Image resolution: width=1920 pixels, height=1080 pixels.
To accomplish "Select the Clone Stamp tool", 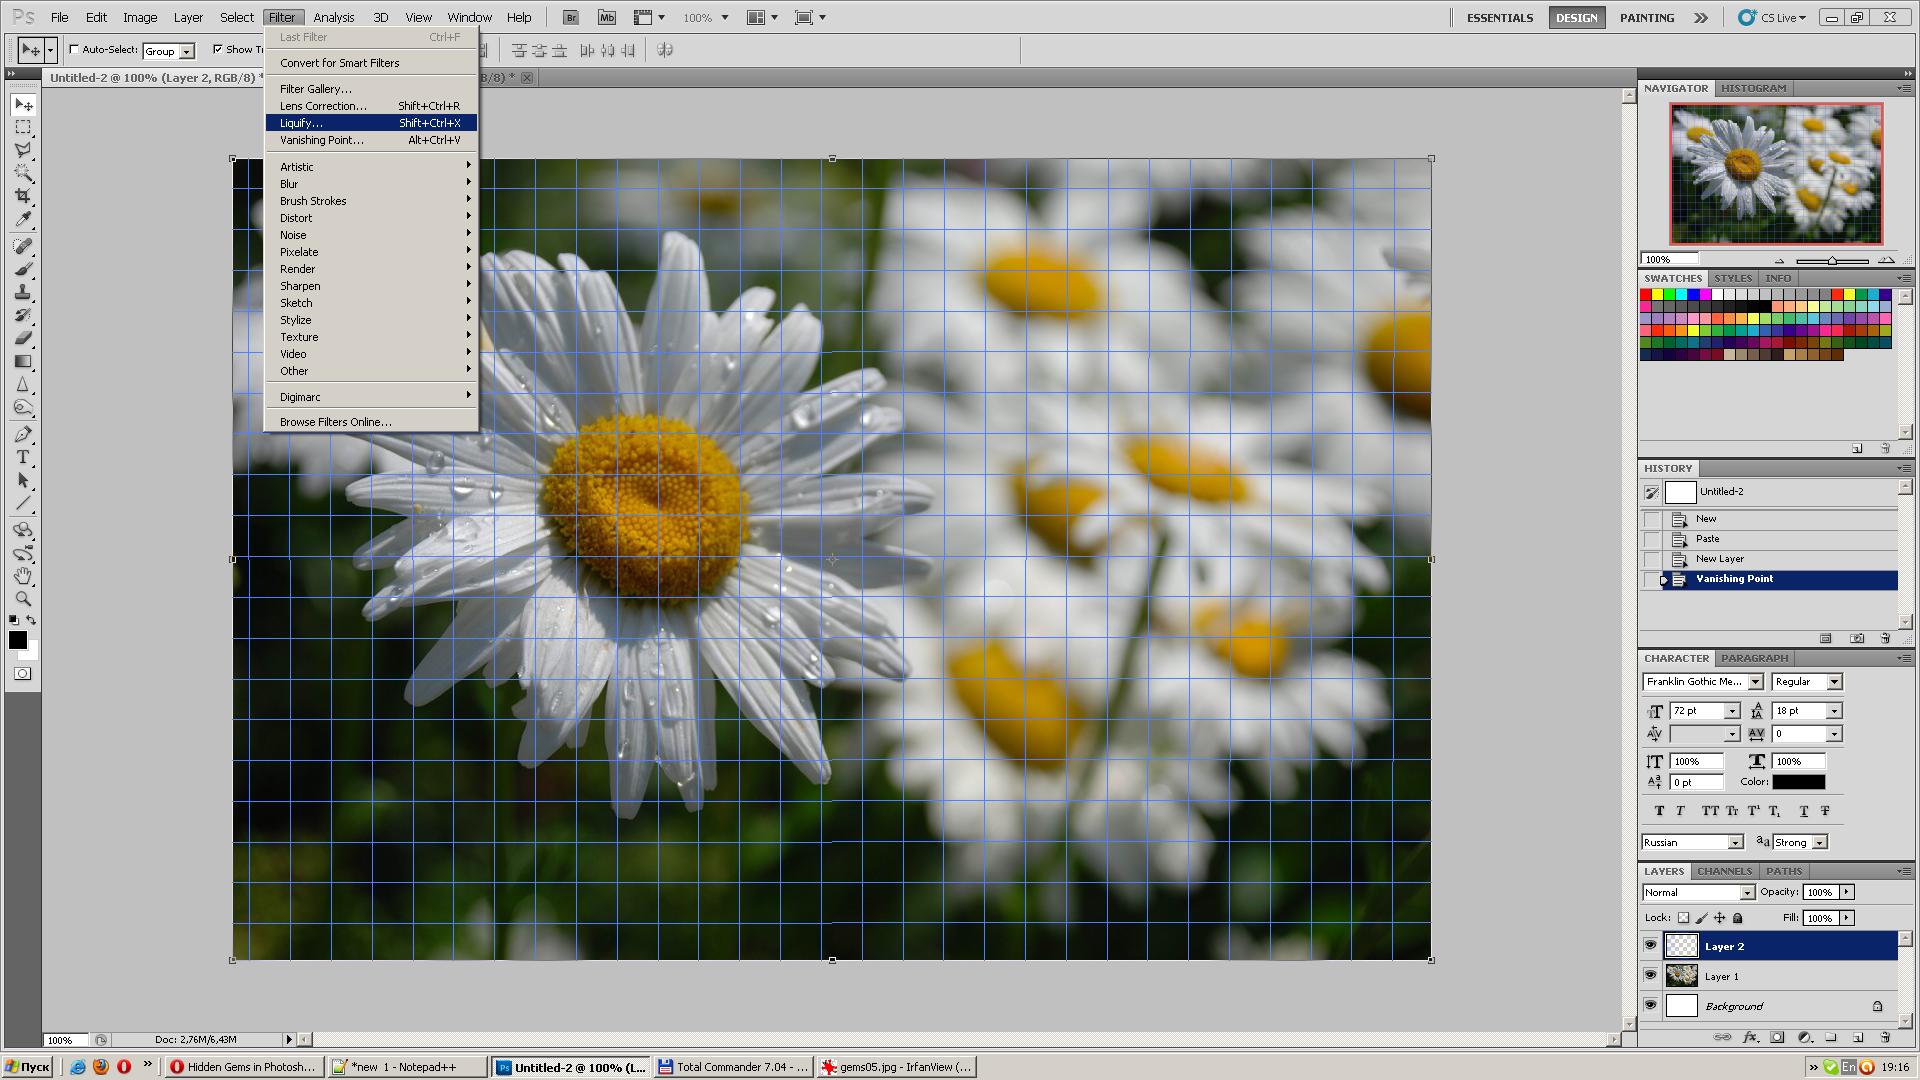I will (23, 292).
